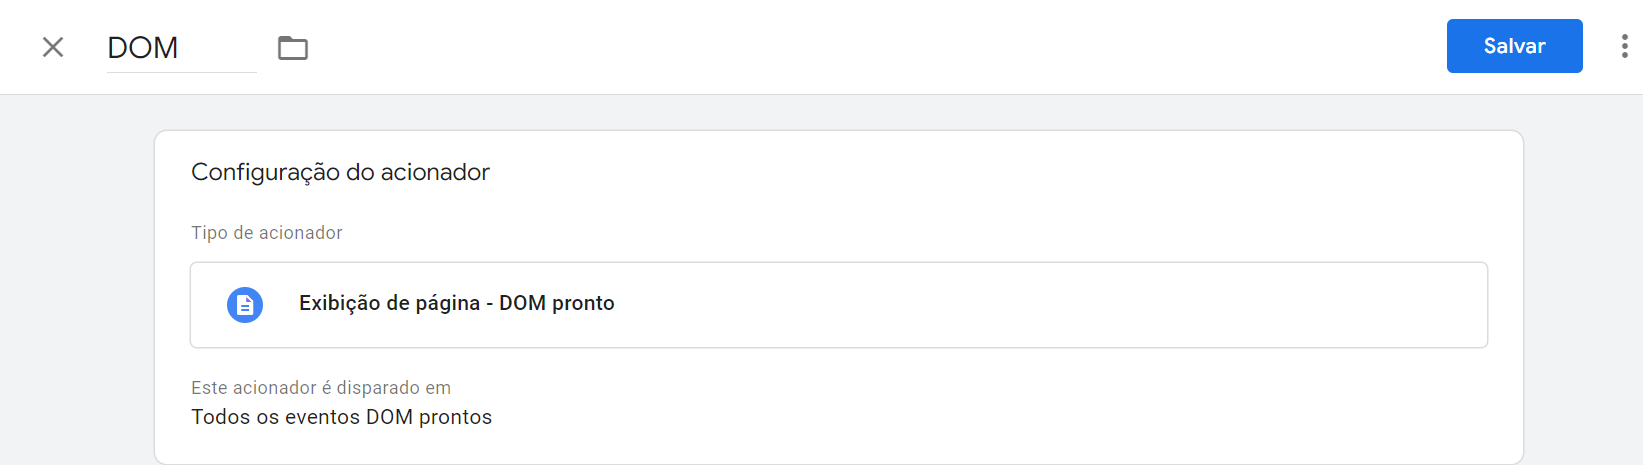
Task: Click empty space right of the trigger type name
Action: 1050,305
